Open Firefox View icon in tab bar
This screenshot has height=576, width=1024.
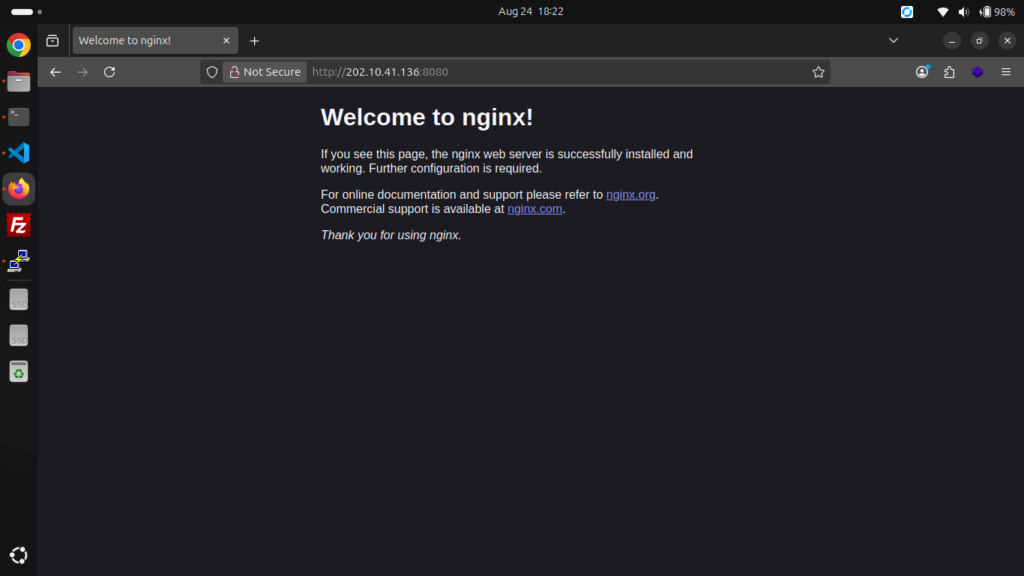52,41
